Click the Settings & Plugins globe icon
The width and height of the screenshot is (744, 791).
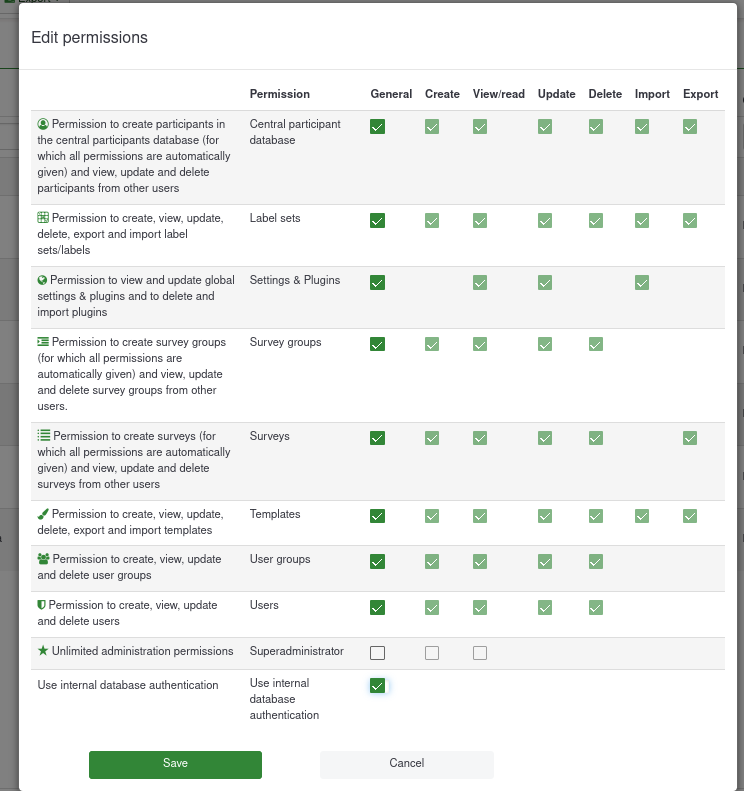point(42,281)
